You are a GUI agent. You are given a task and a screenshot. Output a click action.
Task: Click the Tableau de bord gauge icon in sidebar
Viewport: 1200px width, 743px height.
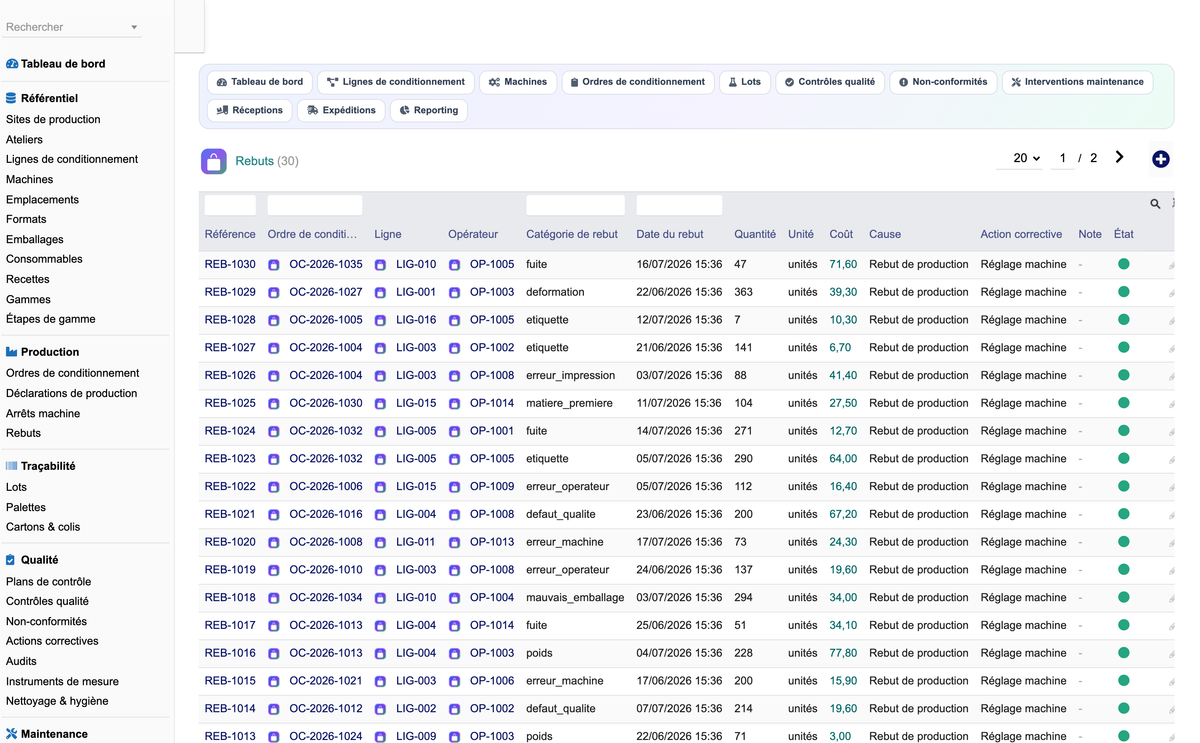pyautogui.click(x=12, y=64)
